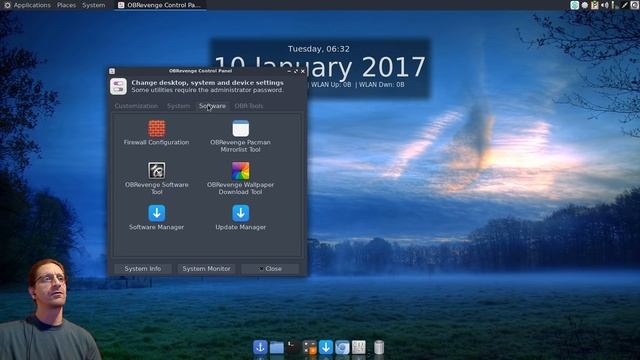The height and width of the screenshot is (360, 640).
Task: Open Software Manager in control panel
Action: 156,218
